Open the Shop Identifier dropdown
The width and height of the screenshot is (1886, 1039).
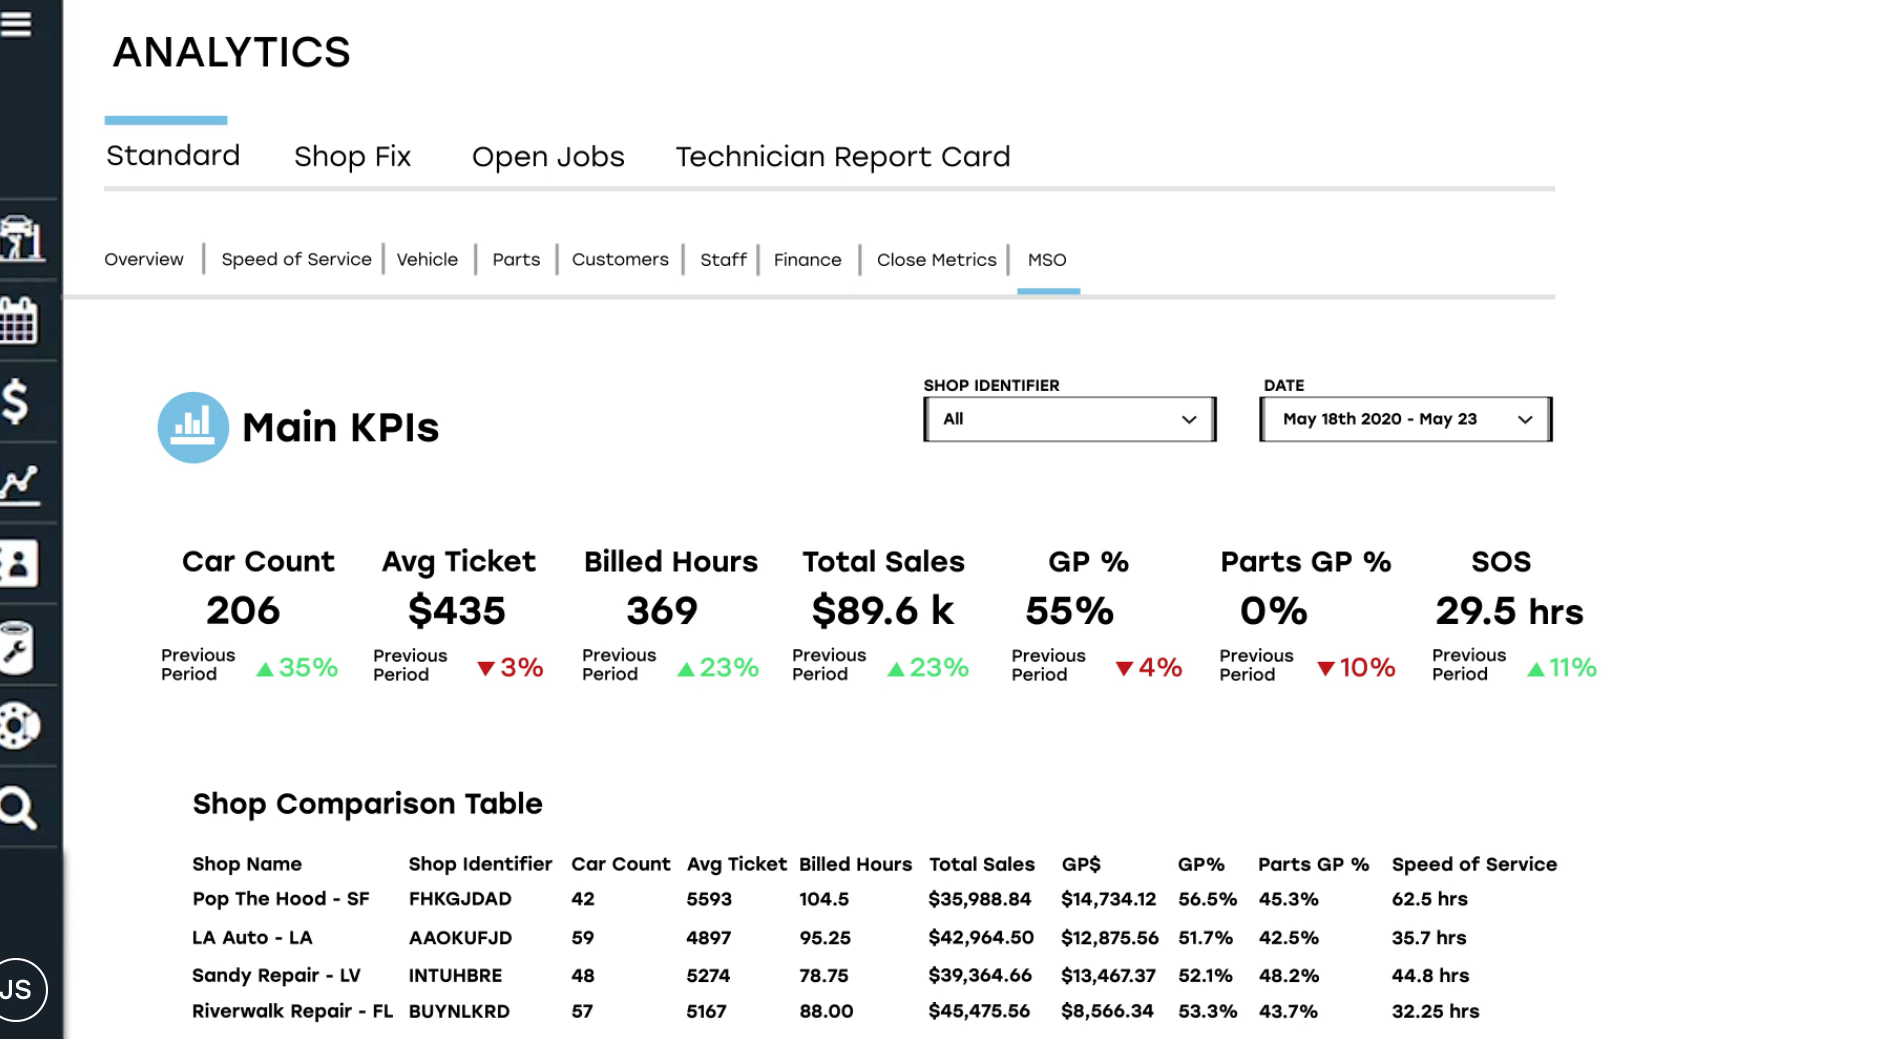pos(1069,419)
